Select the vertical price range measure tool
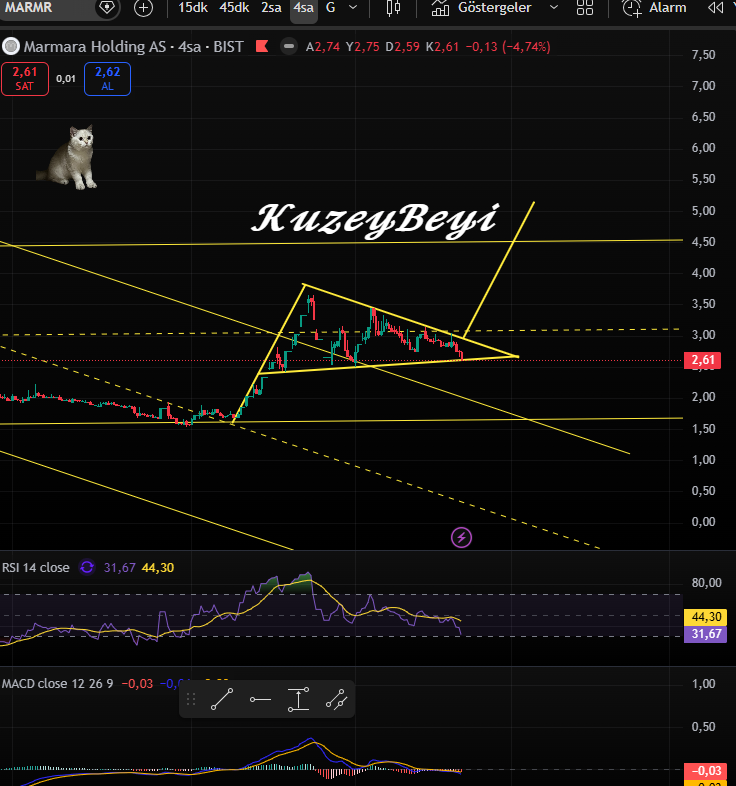 (298, 699)
